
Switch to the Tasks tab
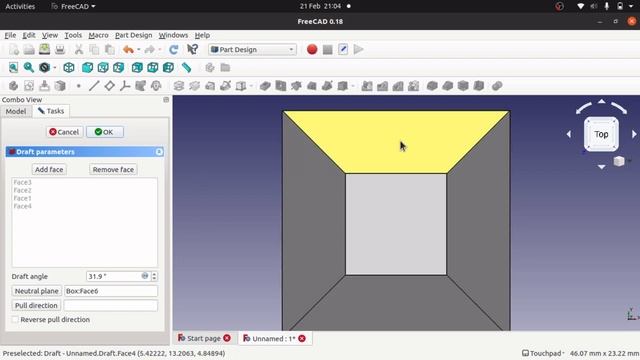click(x=51, y=111)
